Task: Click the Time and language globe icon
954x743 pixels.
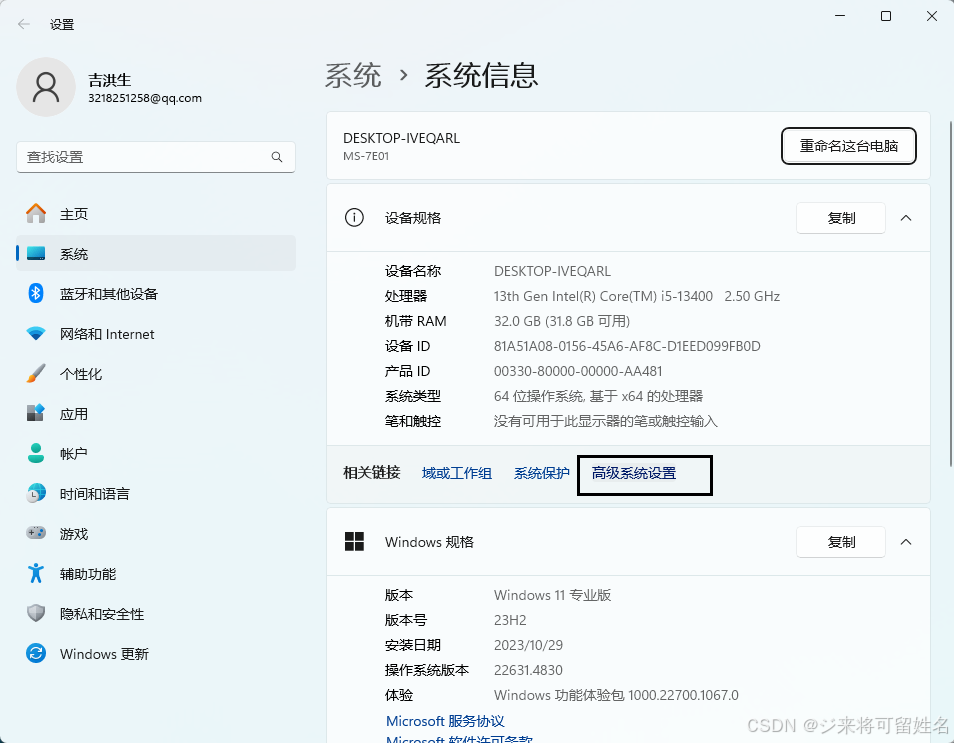Action: tap(36, 493)
